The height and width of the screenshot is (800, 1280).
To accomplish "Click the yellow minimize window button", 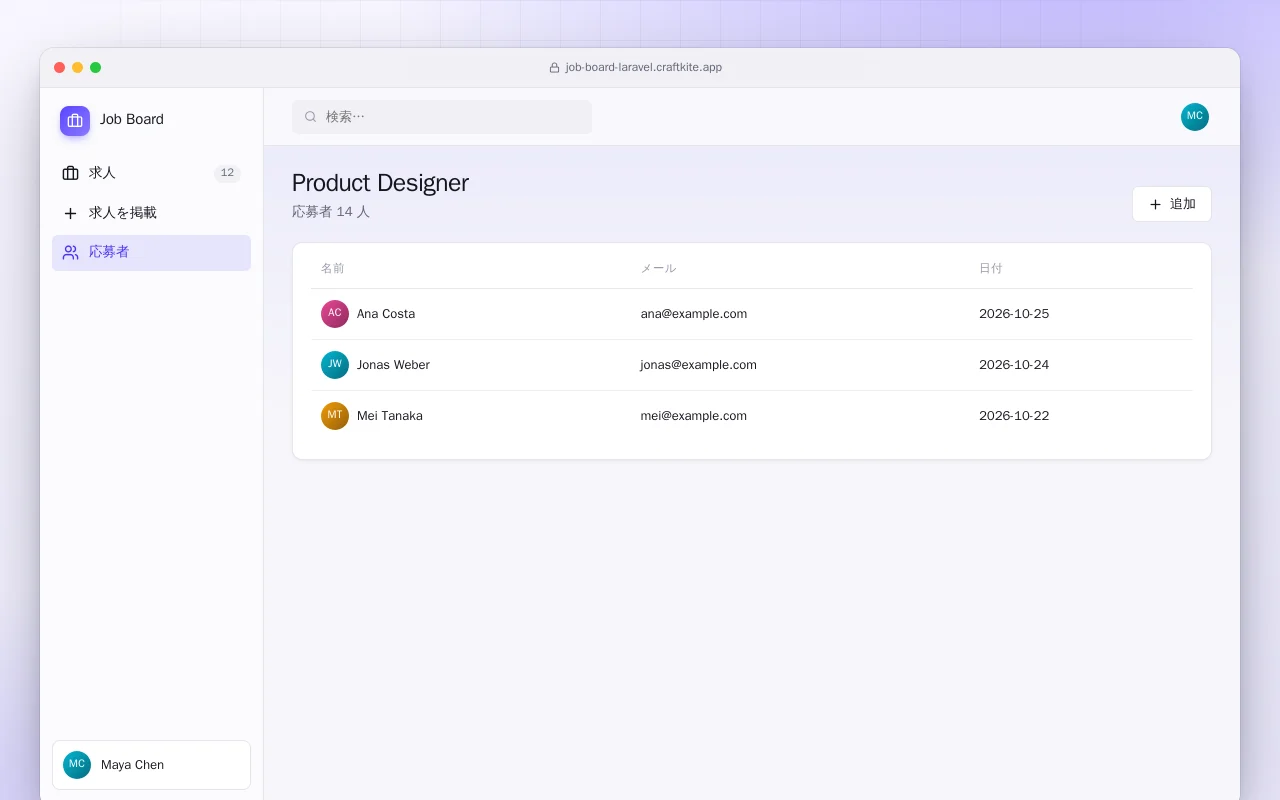I will pos(78,68).
